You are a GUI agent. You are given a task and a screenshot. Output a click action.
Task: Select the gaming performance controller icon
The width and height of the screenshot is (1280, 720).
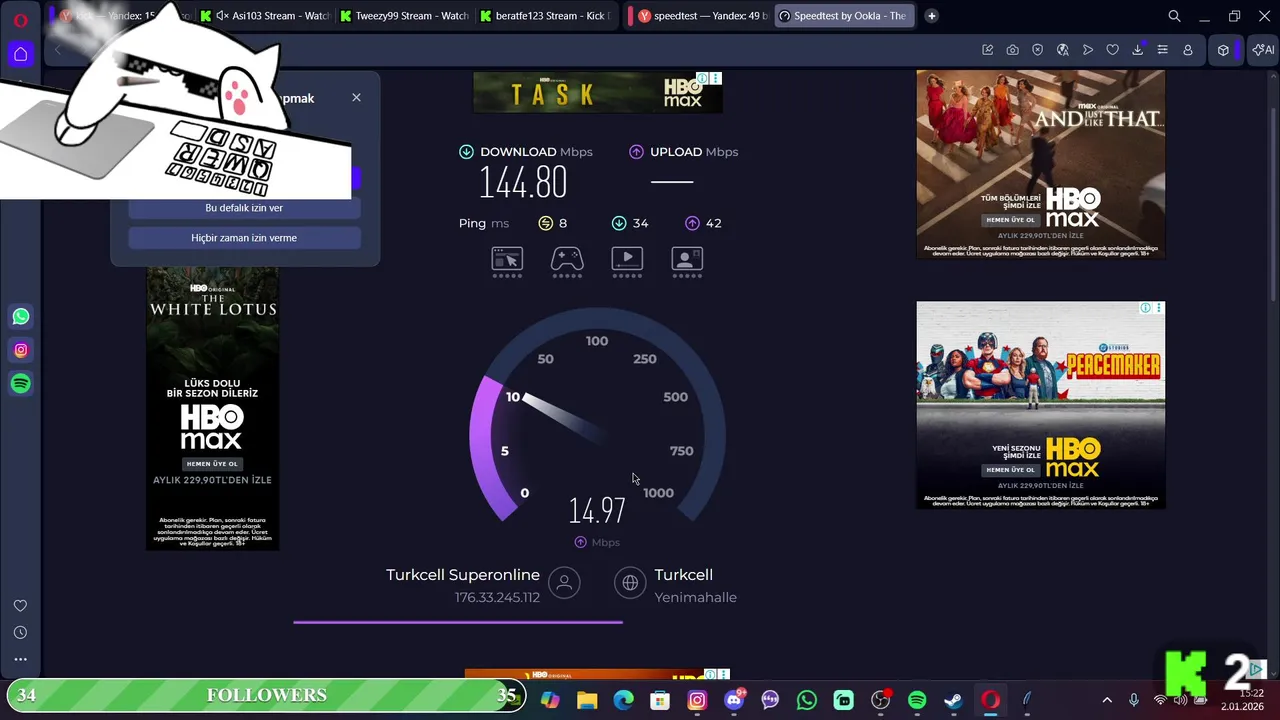click(x=567, y=260)
